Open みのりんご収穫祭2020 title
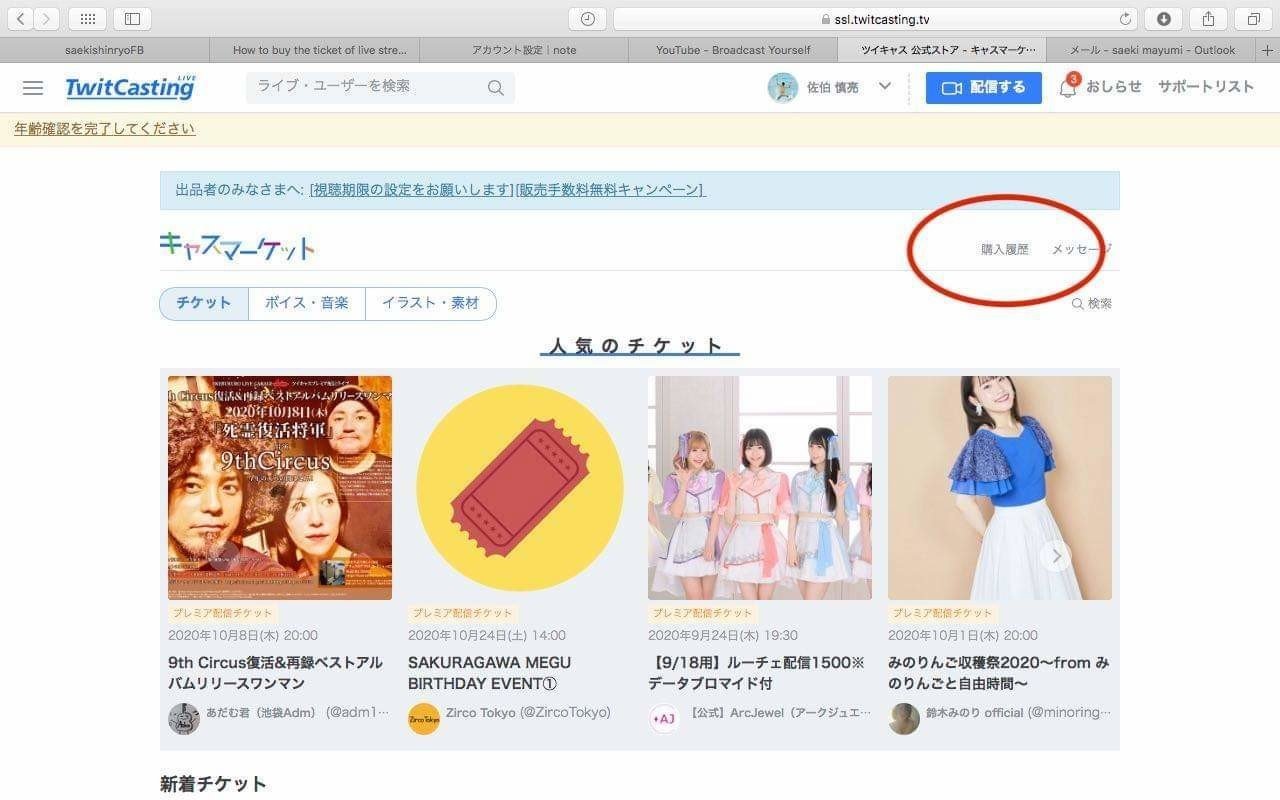1280x800 pixels. [998, 673]
